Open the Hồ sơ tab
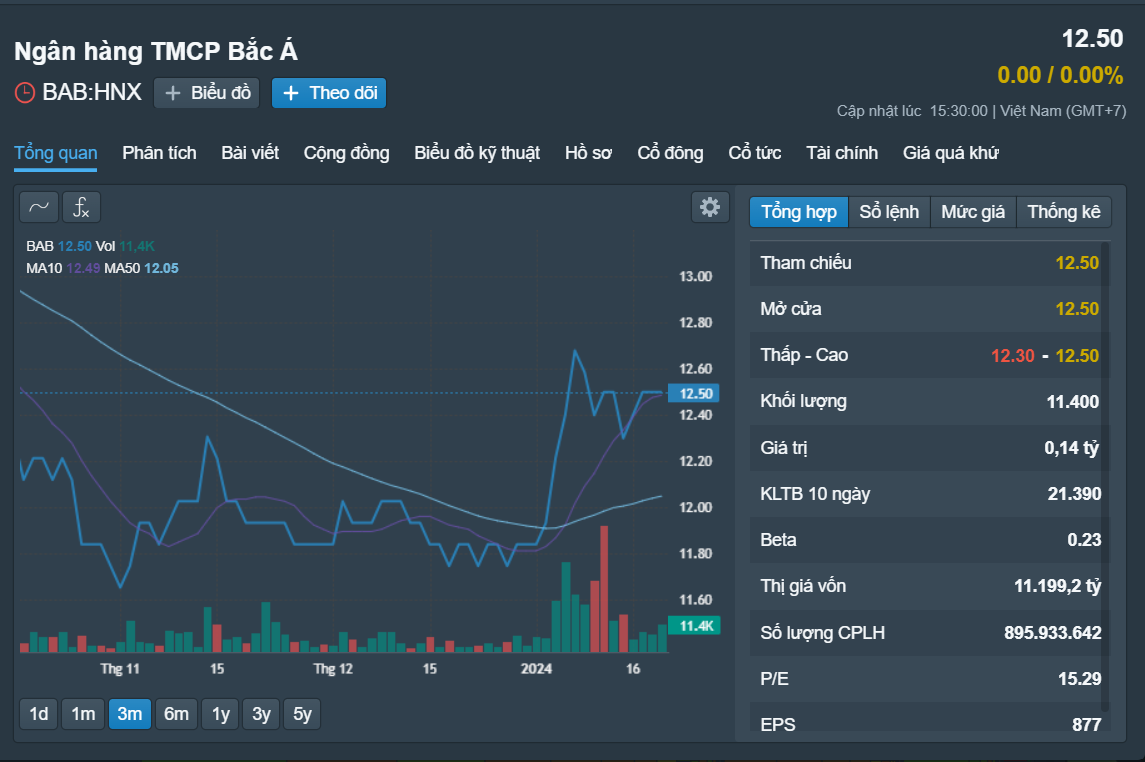 click(x=588, y=153)
